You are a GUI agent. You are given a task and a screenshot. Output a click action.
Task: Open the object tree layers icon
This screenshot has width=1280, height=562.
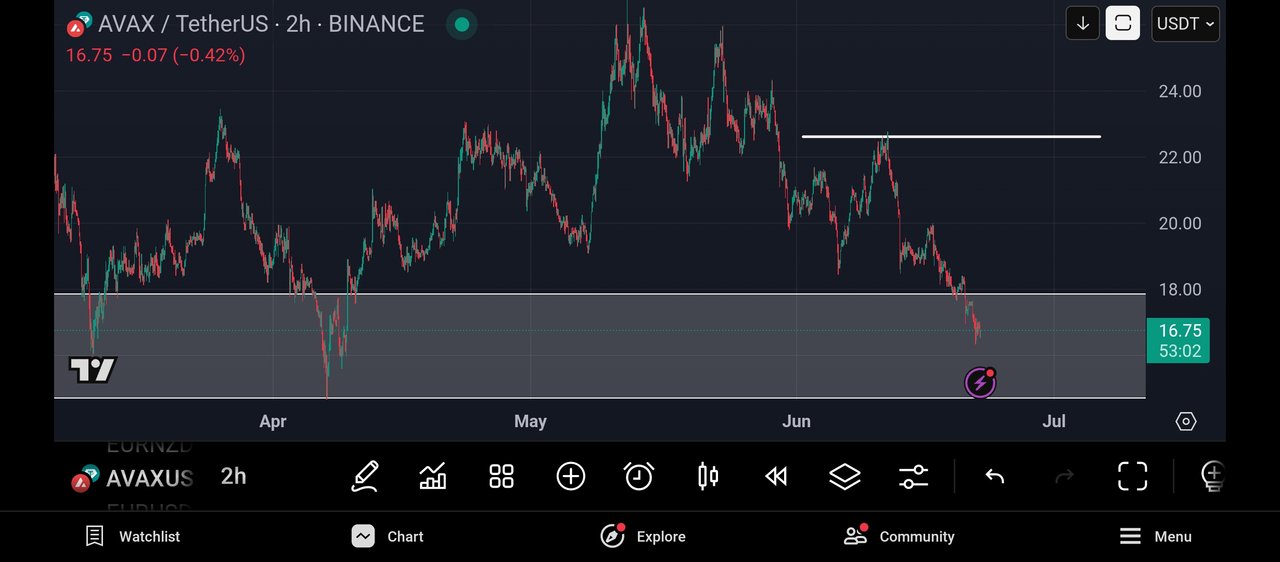tap(845, 476)
